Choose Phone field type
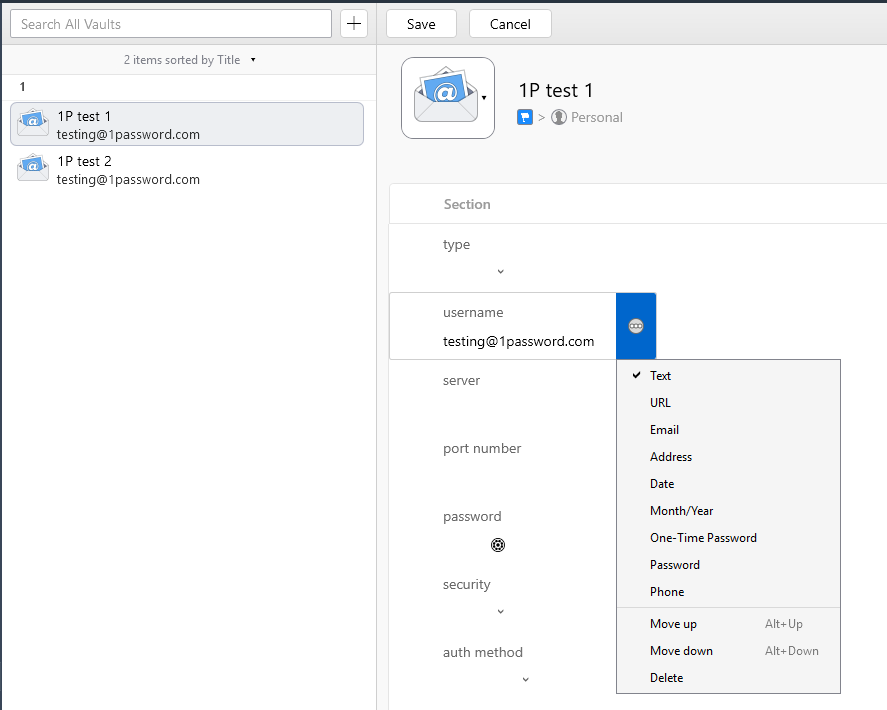 click(x=728, y=592)
